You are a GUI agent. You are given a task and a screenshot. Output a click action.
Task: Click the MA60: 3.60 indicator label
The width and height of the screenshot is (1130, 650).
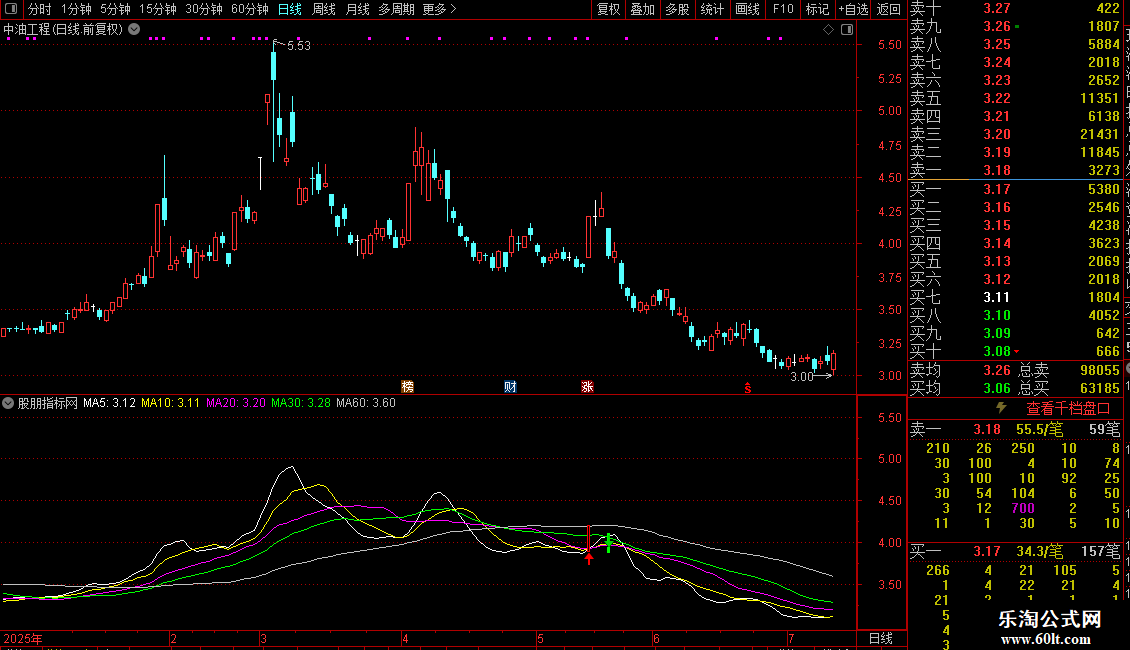(x=366, y=403)
